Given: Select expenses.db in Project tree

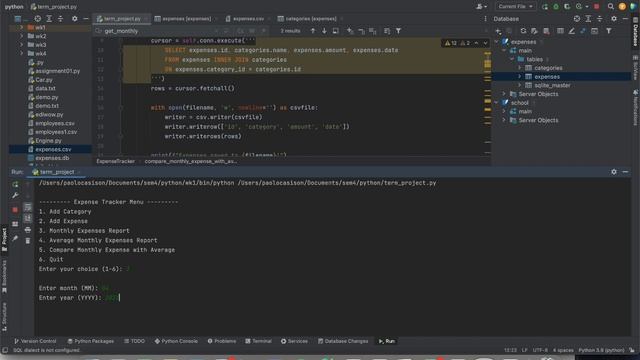Looking at the screenshot, I should click(52, 158).
